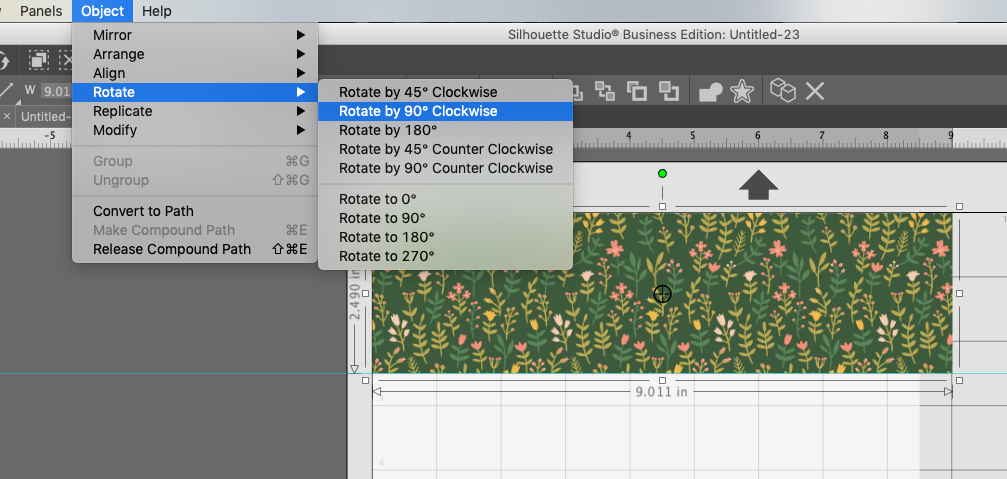Viewport: 1007px width, 479px height.
Task: Choose Rotate to 90°
Action: coord(445,218)
